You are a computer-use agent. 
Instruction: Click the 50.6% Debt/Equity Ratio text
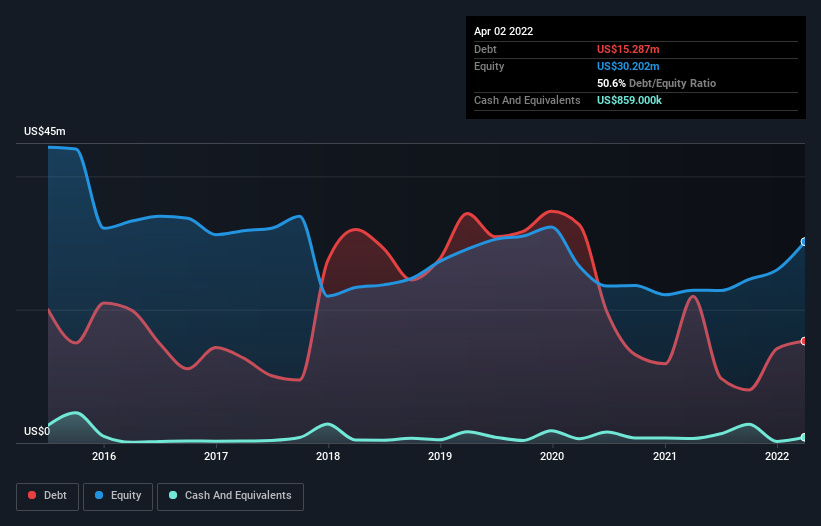pyautogui.click(x=657, y=83)
